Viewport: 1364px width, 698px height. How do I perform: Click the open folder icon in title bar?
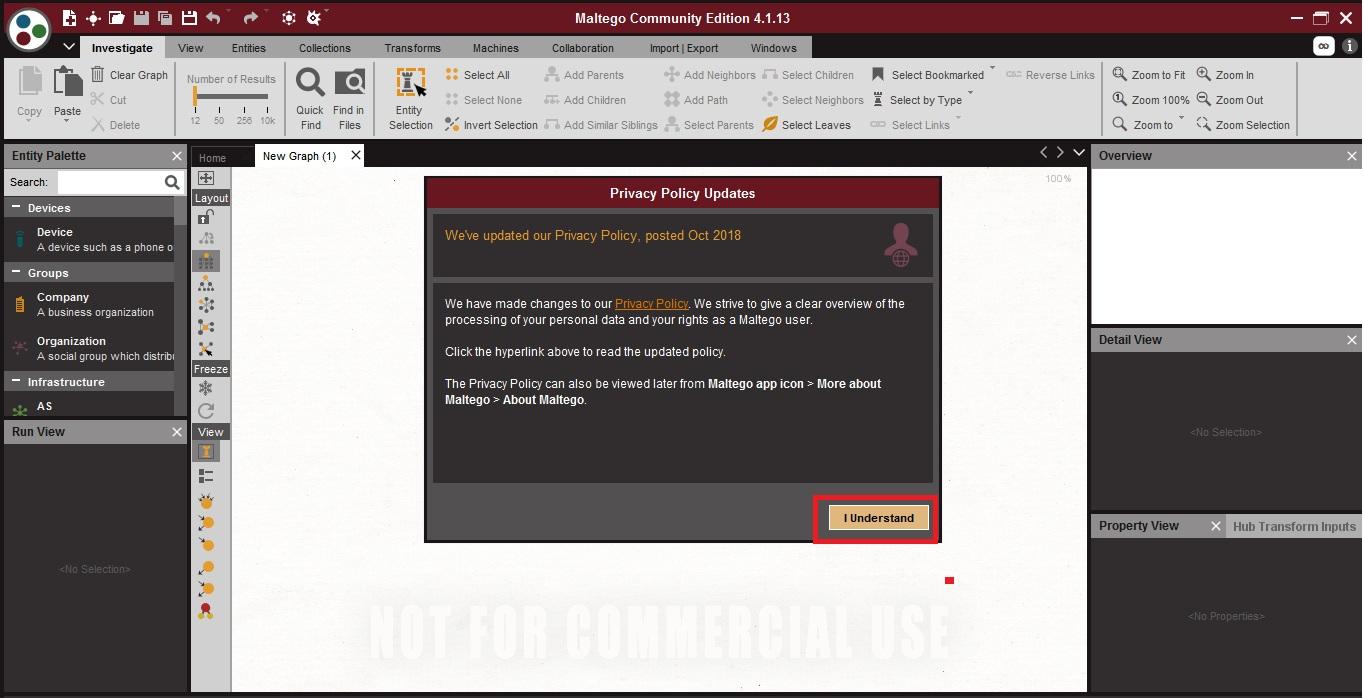[117, 18]
